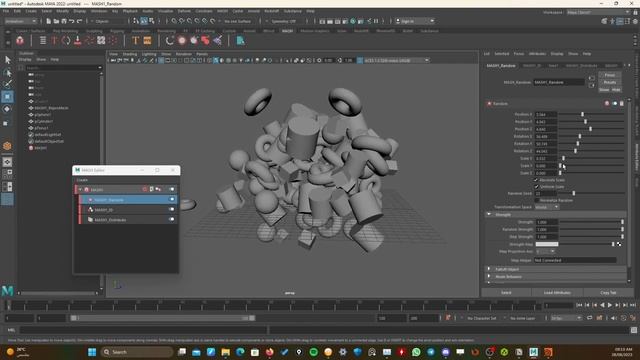
Task: Click the Strength Map color swatch
Action: click(547, 244)
